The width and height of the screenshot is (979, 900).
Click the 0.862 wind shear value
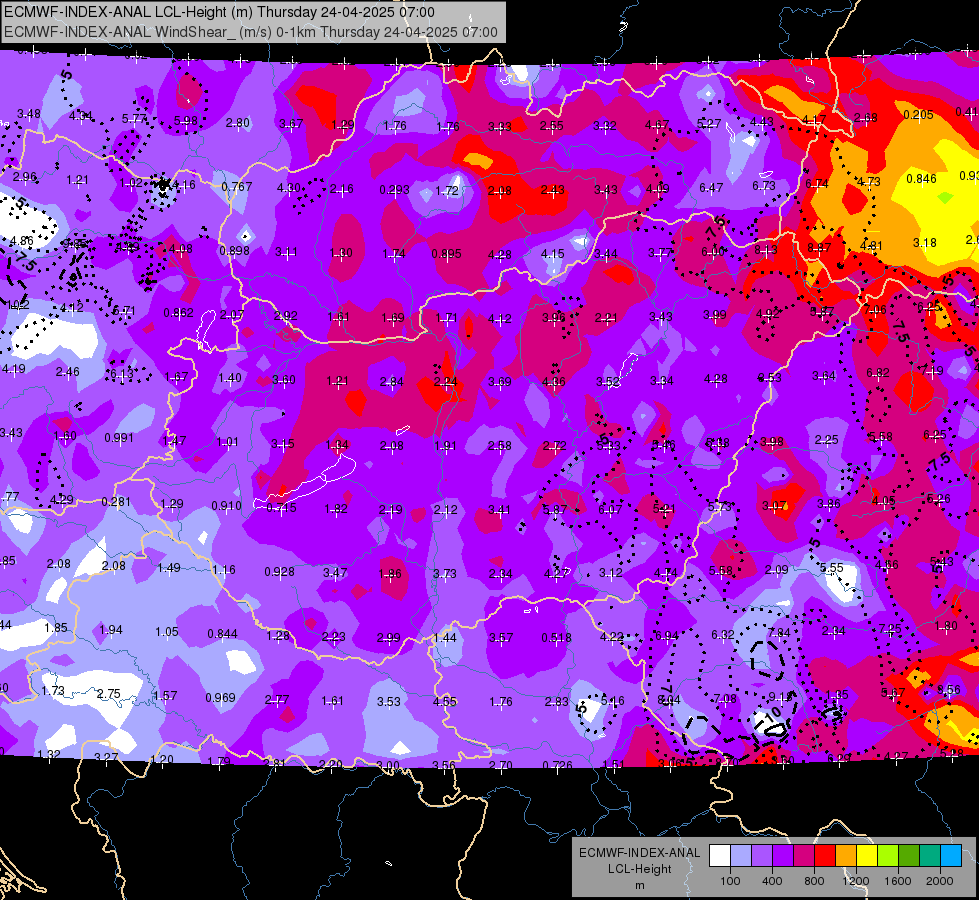[x=179, y=312]
